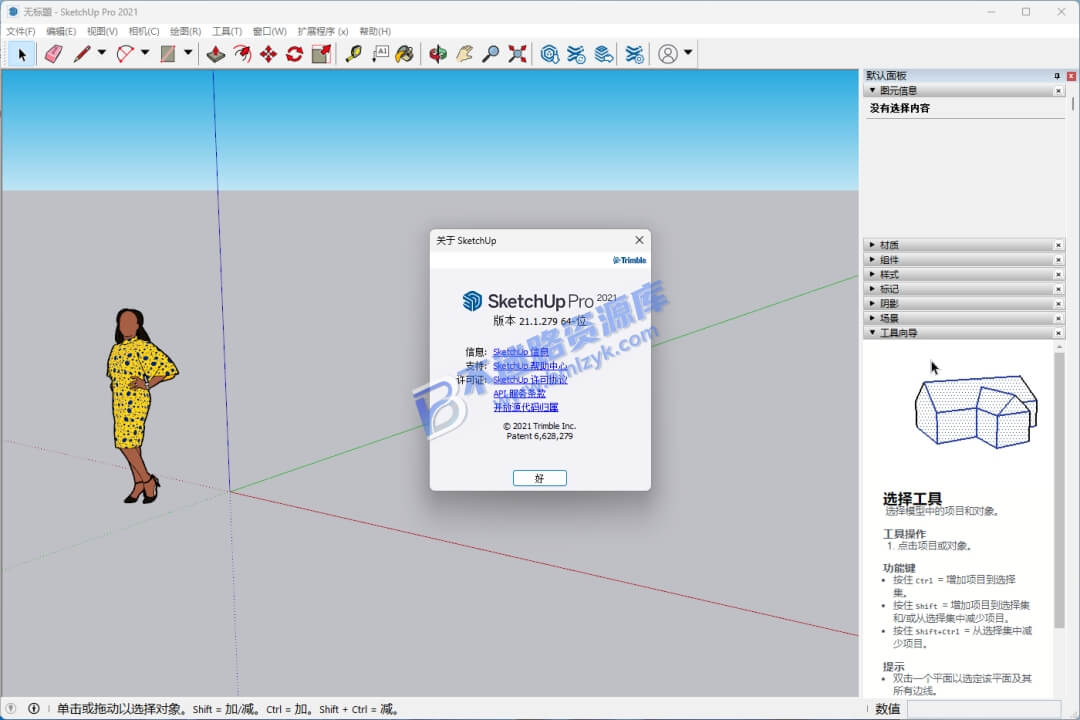Image resolution: width=1080 pixels, height=720 pixels.
Task: Click the account profile icon
Action: coord(667,54)
